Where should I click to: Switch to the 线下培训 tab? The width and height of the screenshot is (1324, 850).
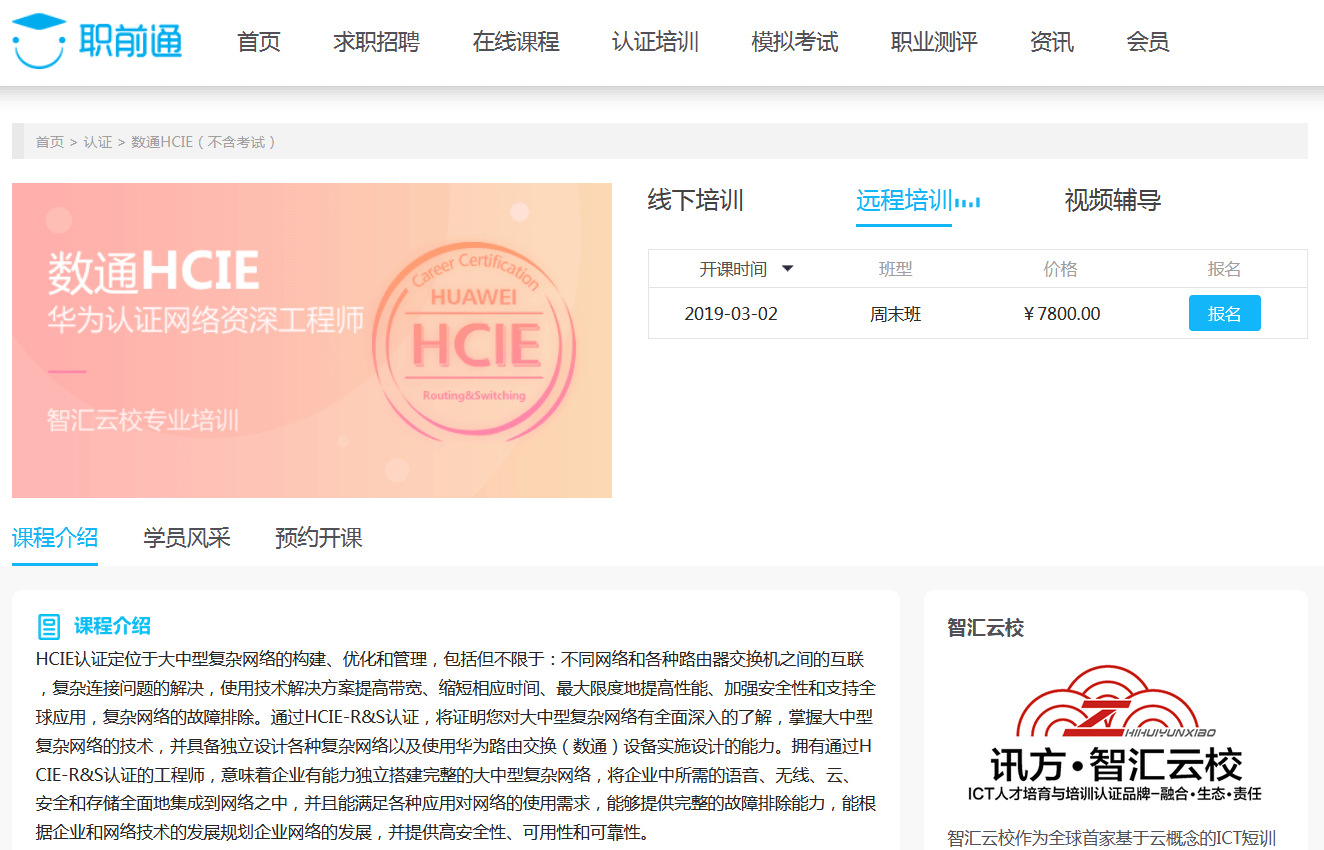[x=695, y=200]
